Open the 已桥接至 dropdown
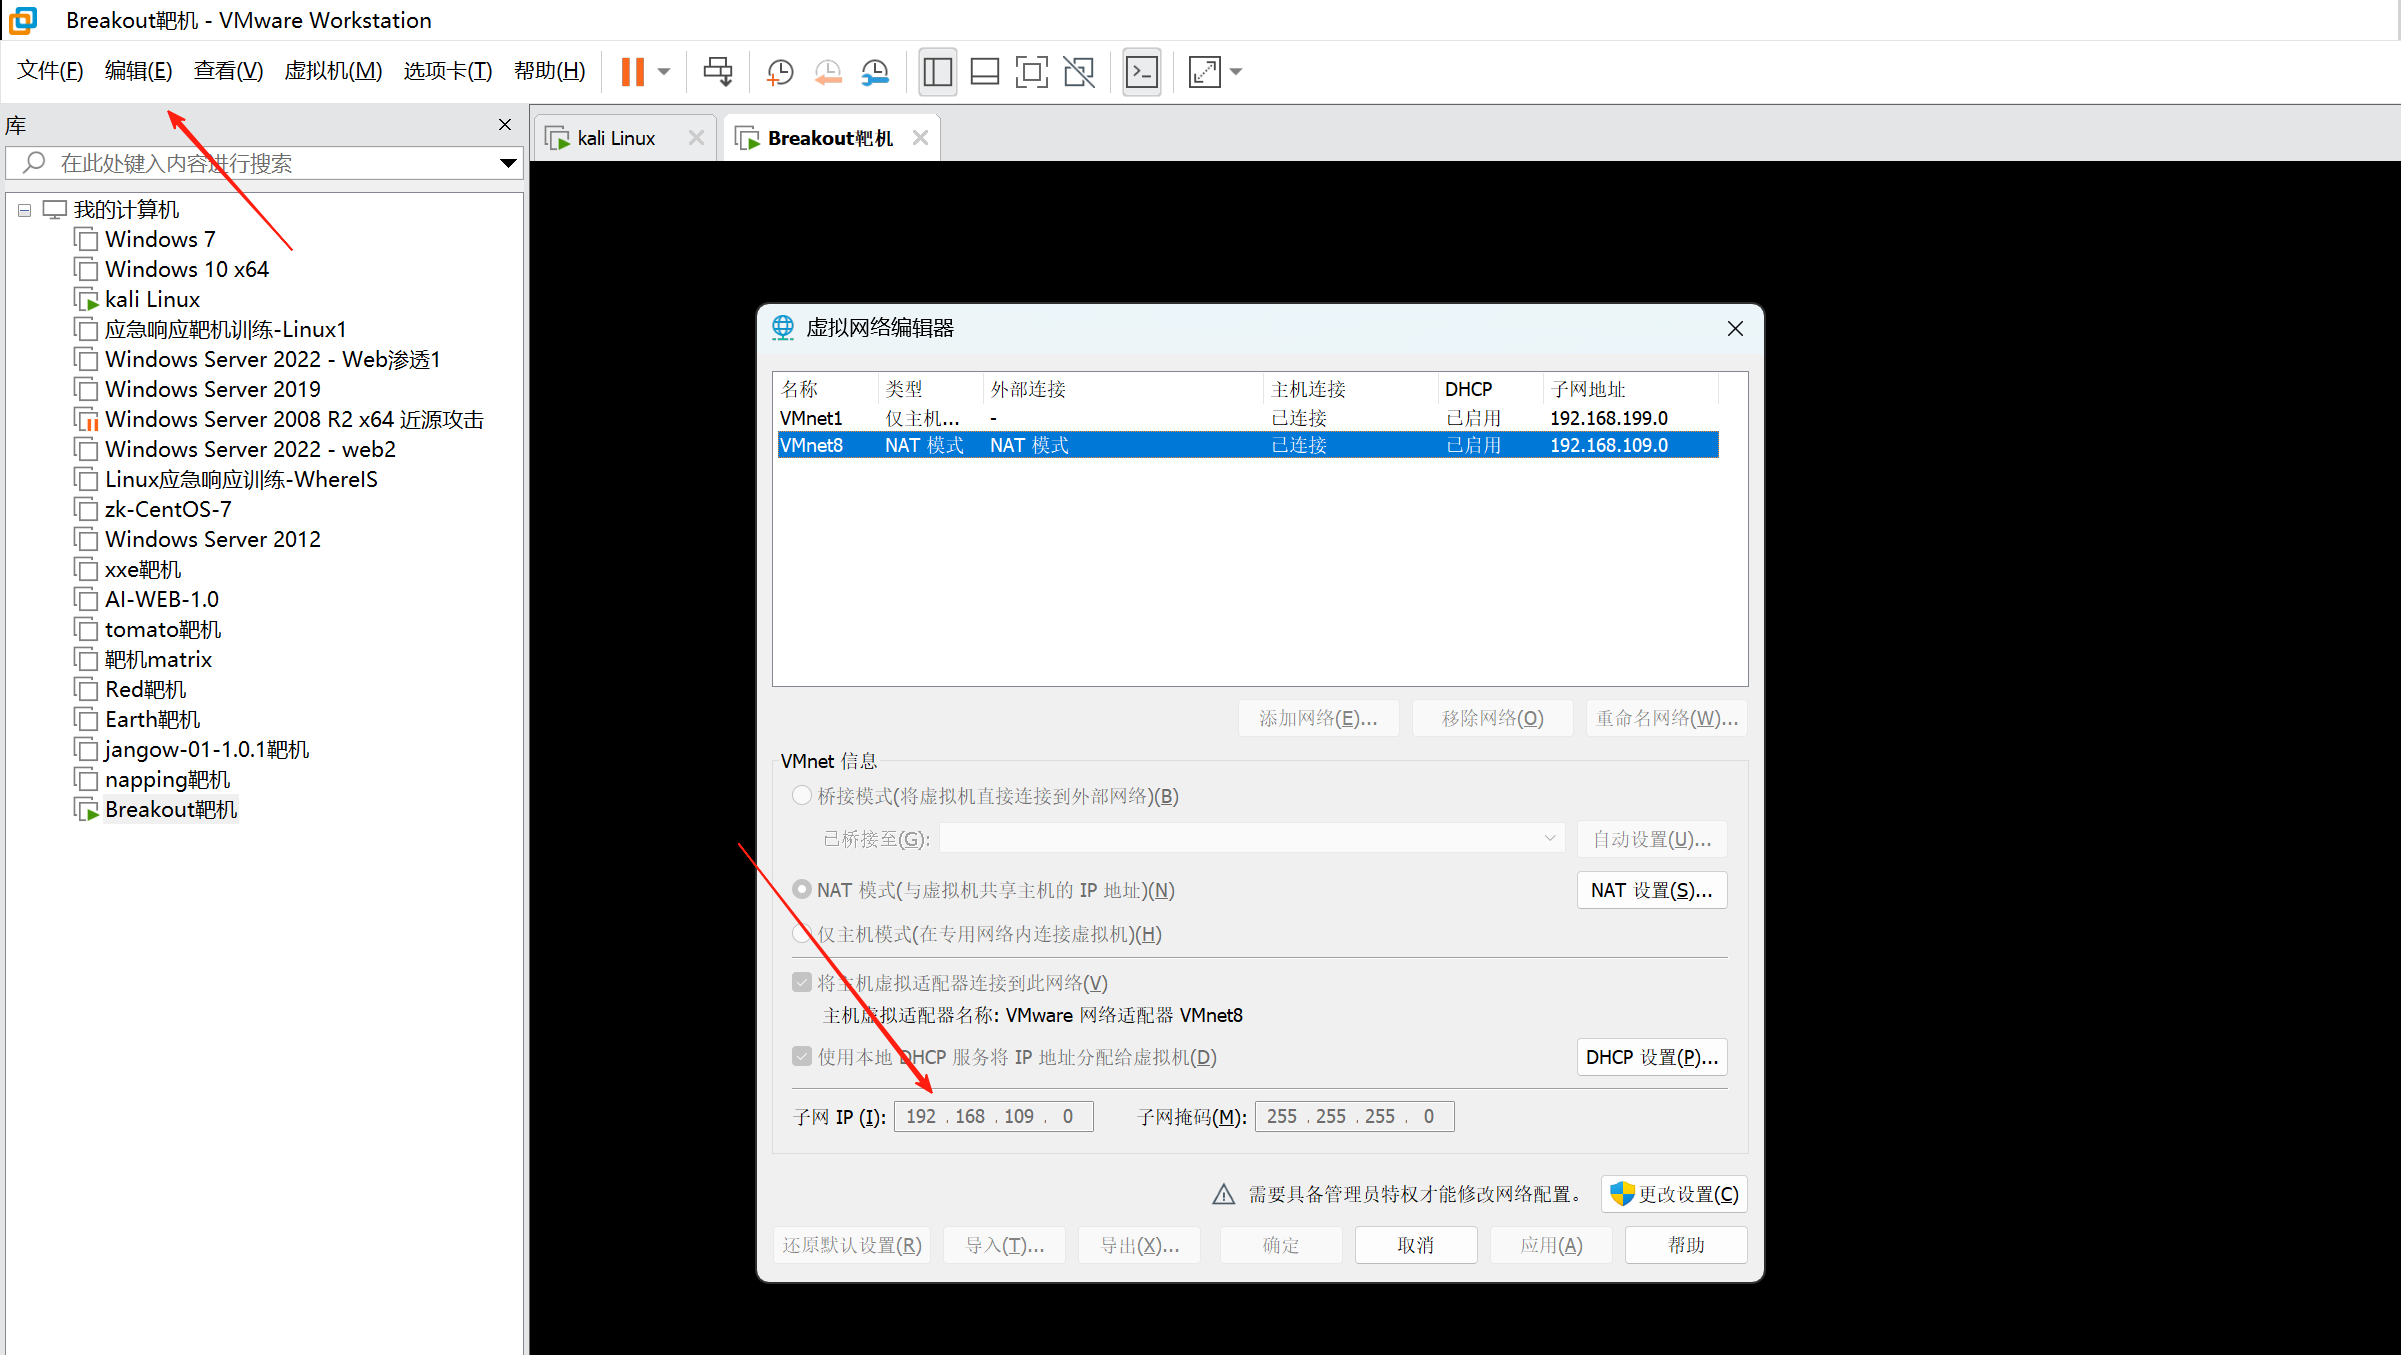This screenshot has height=1355, width=2401. click(1252, 838)
